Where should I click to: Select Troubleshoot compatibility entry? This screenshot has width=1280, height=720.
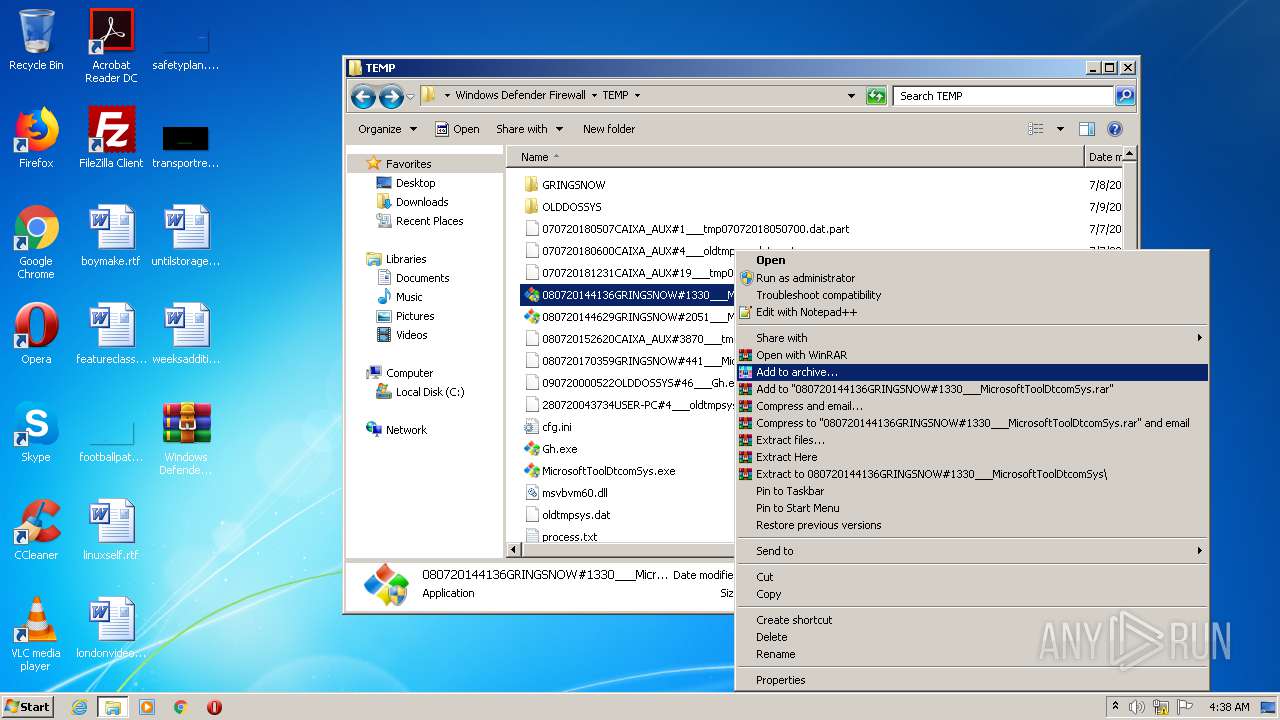972,295
